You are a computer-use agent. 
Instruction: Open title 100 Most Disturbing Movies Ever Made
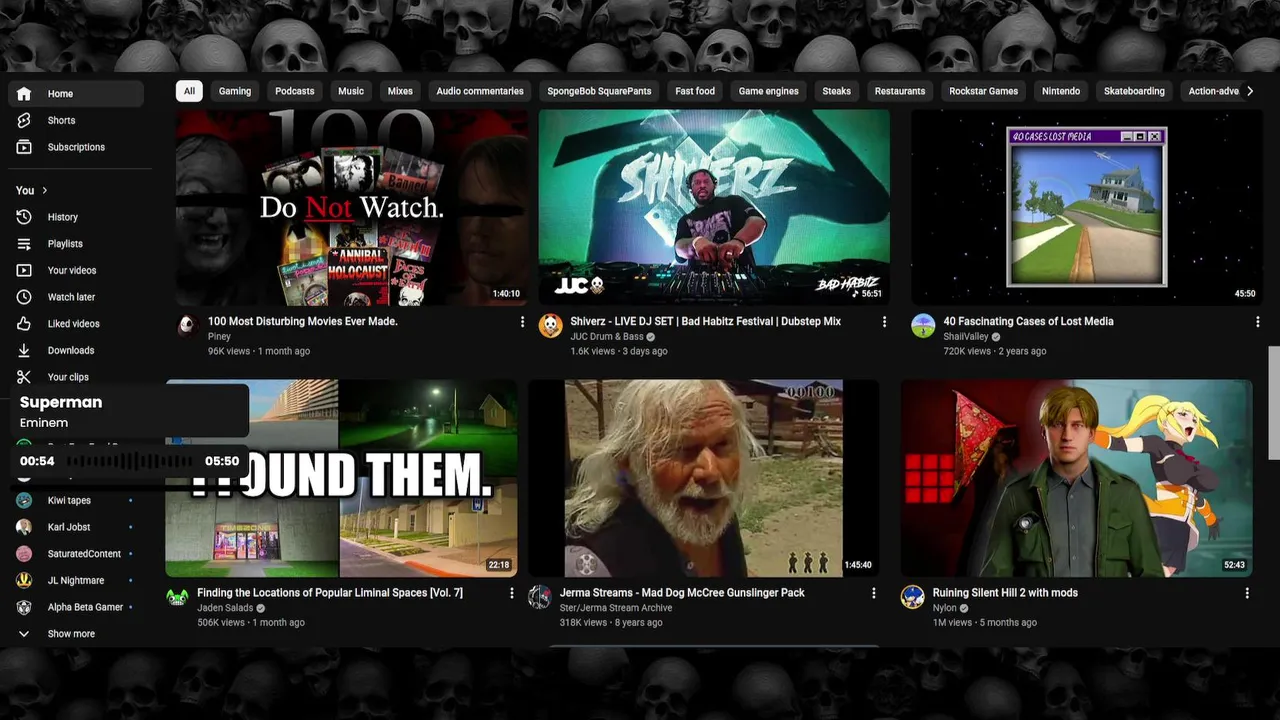coord(303,322)
